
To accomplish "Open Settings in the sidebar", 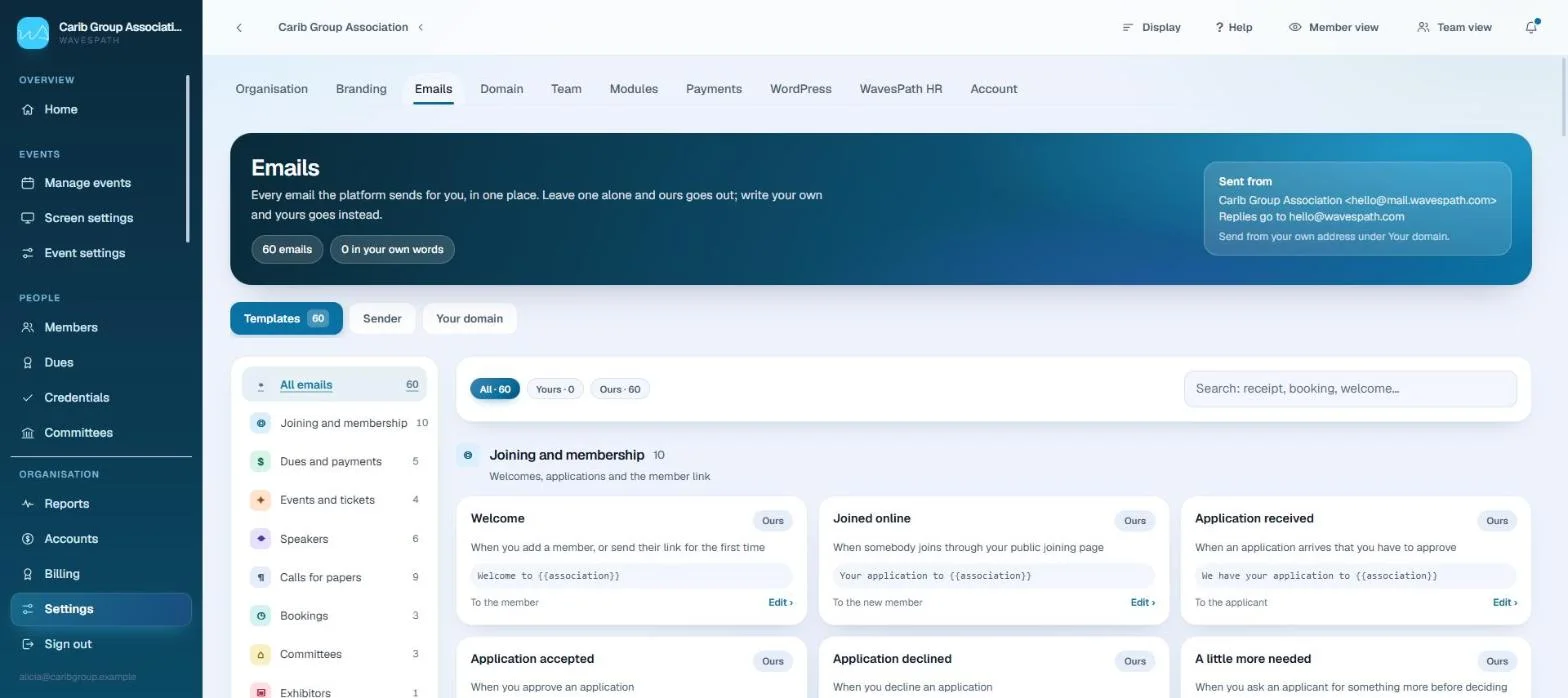I will (101, 609).
